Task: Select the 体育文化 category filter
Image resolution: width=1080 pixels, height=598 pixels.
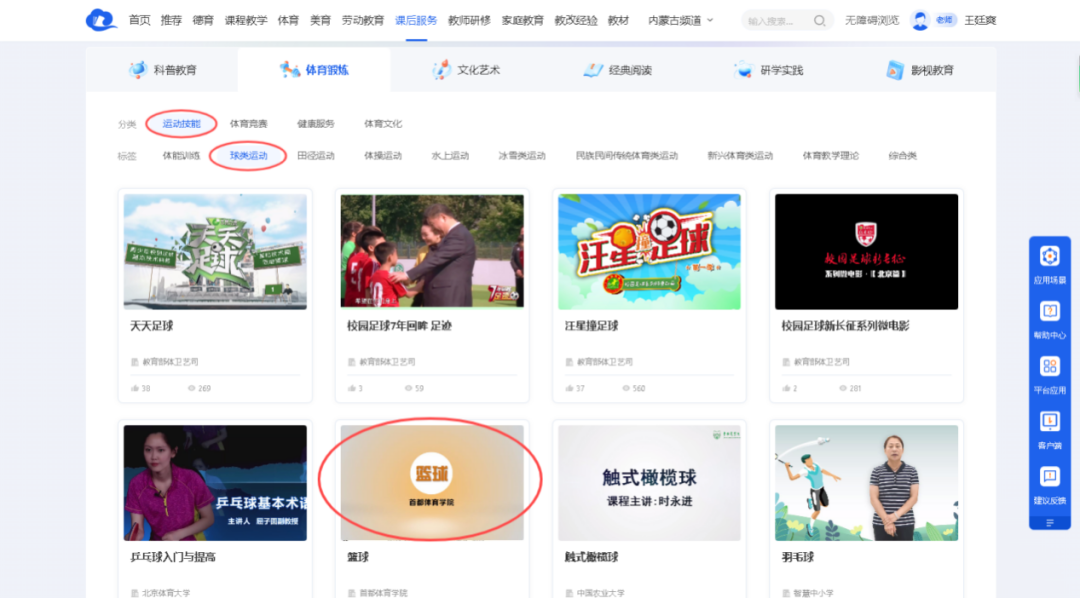Action: tap(383, 124)
